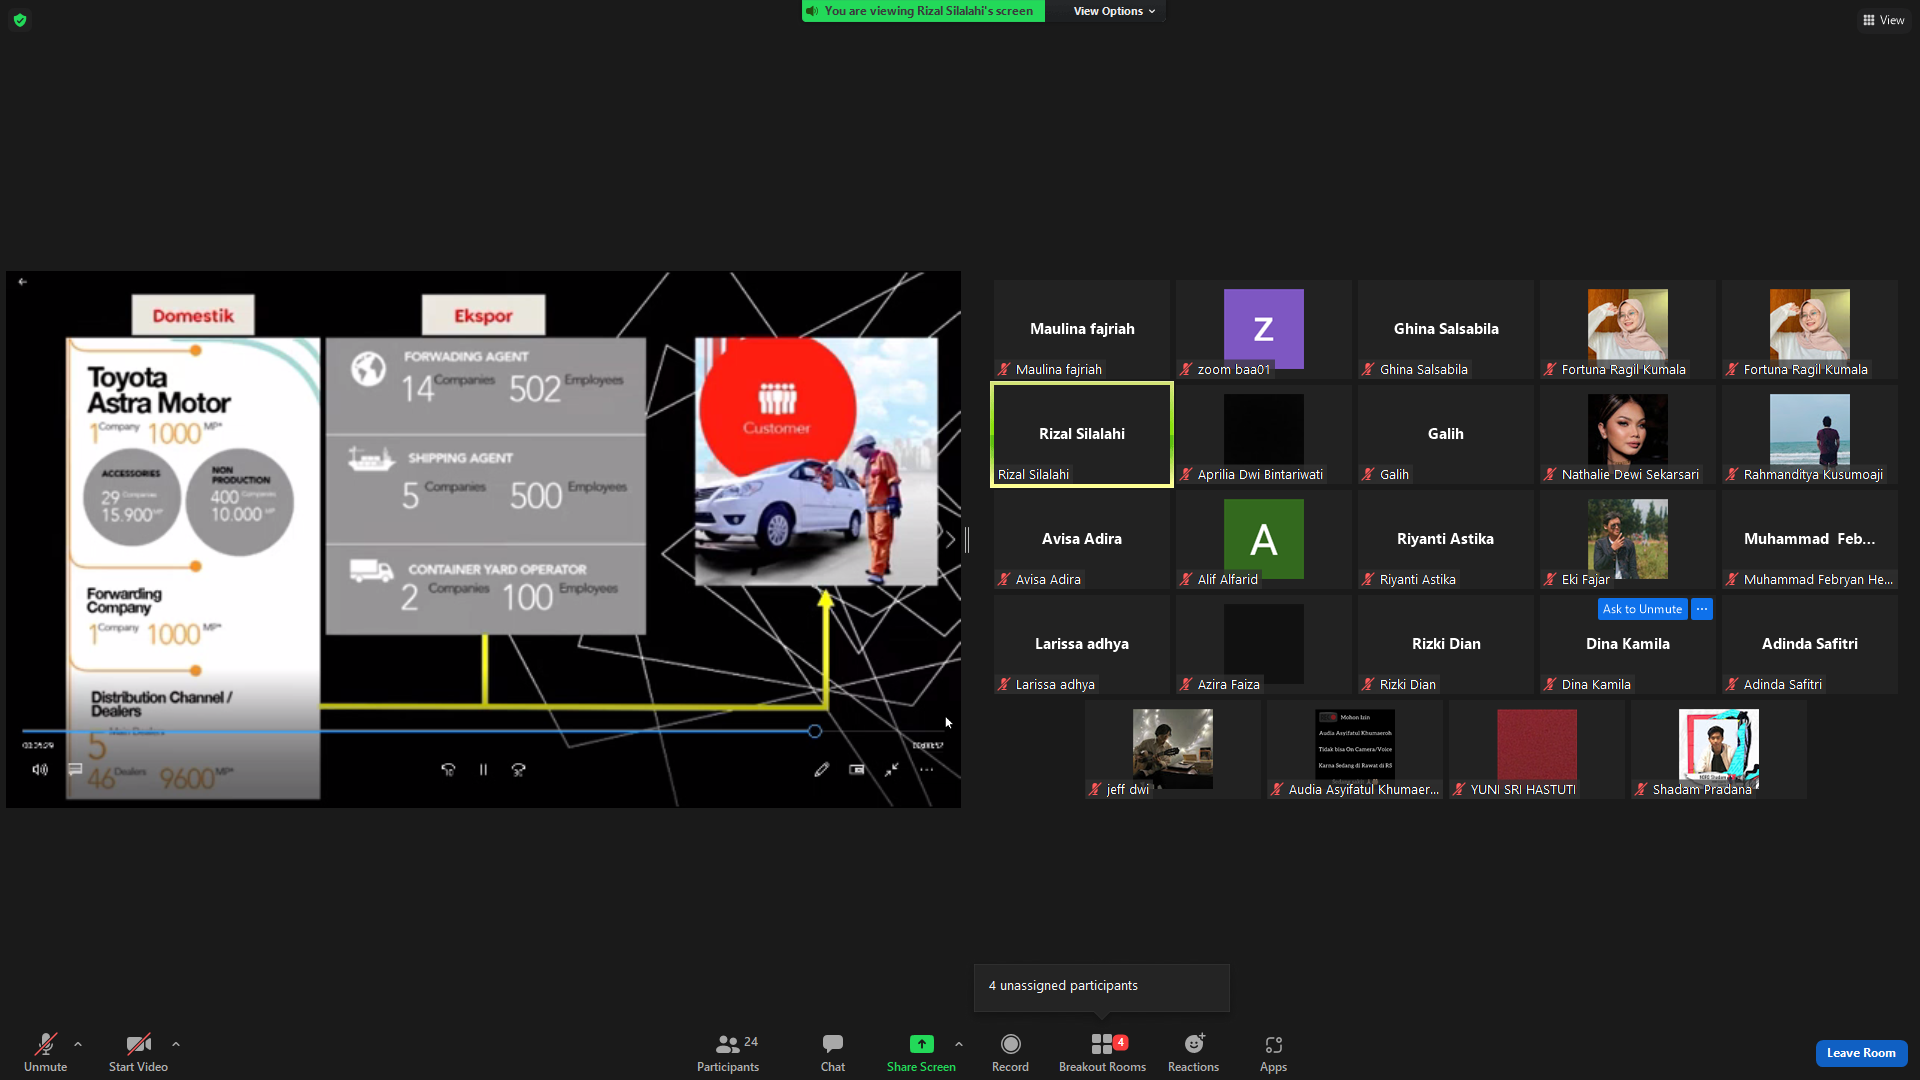Click Nathalie Dewi Sekarsari's profile photo

click(x=1628, y=429)
